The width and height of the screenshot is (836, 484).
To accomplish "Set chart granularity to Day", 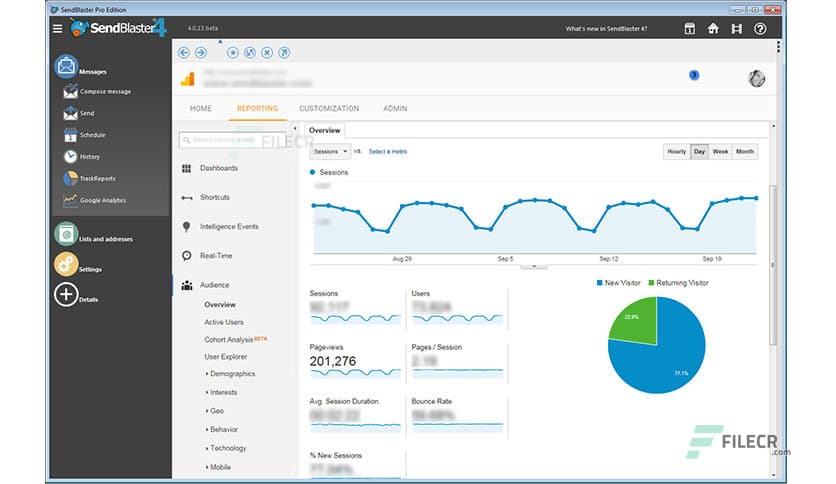I will pos(700,151).
